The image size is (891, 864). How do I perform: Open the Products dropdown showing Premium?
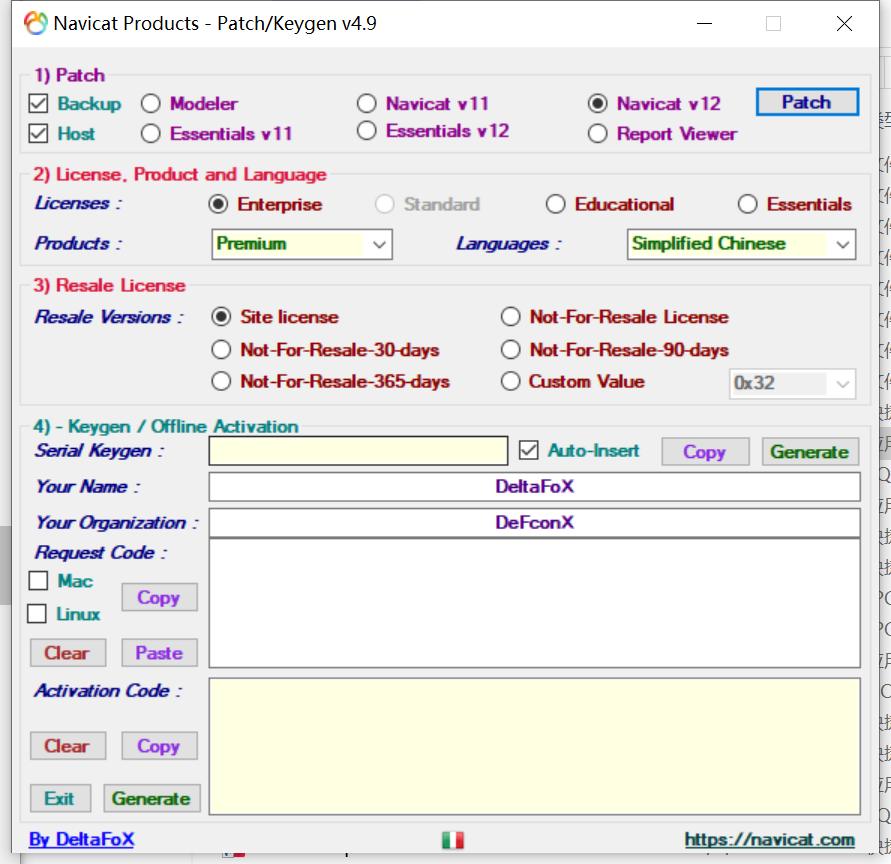click(302, 244)
